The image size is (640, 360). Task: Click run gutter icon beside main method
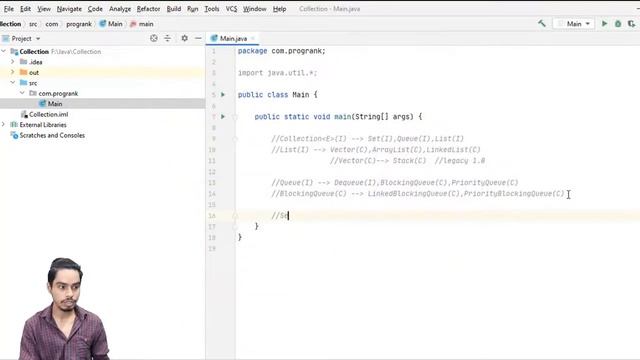tap(223, 117)
